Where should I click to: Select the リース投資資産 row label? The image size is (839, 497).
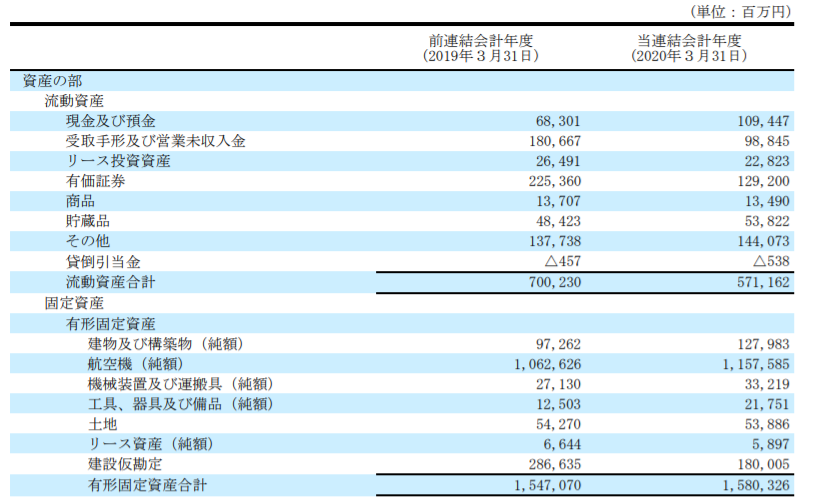(x=118, y=161)
